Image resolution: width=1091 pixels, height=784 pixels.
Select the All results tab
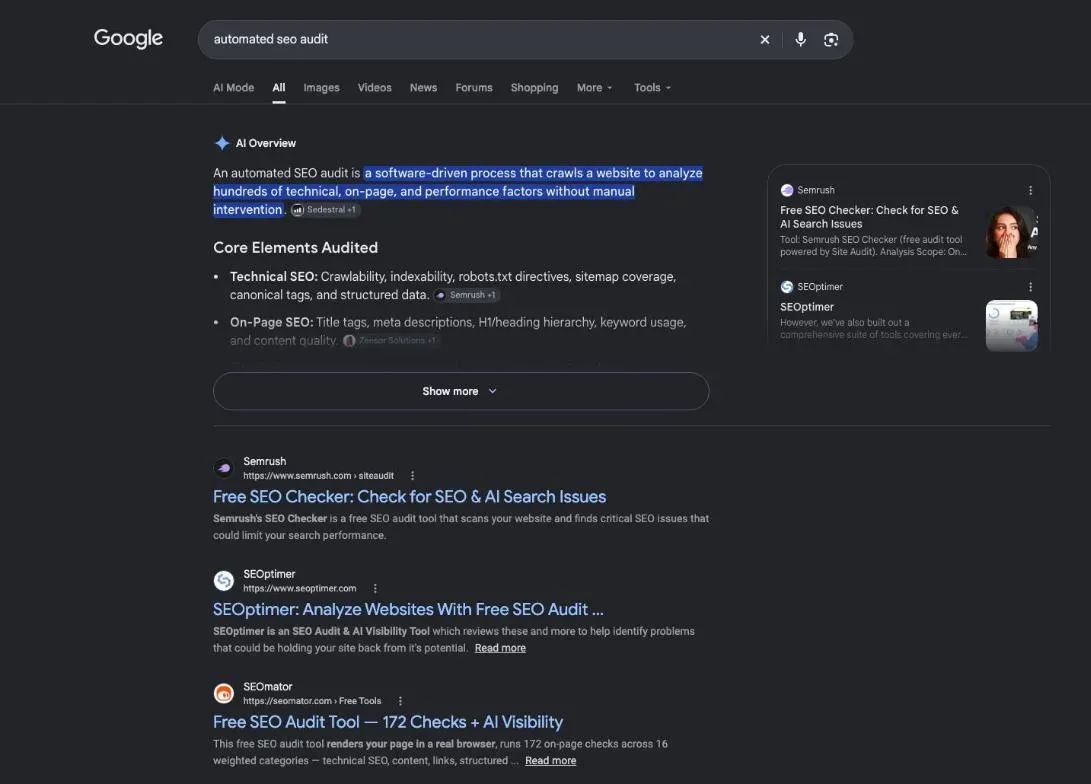pos(279,88)
